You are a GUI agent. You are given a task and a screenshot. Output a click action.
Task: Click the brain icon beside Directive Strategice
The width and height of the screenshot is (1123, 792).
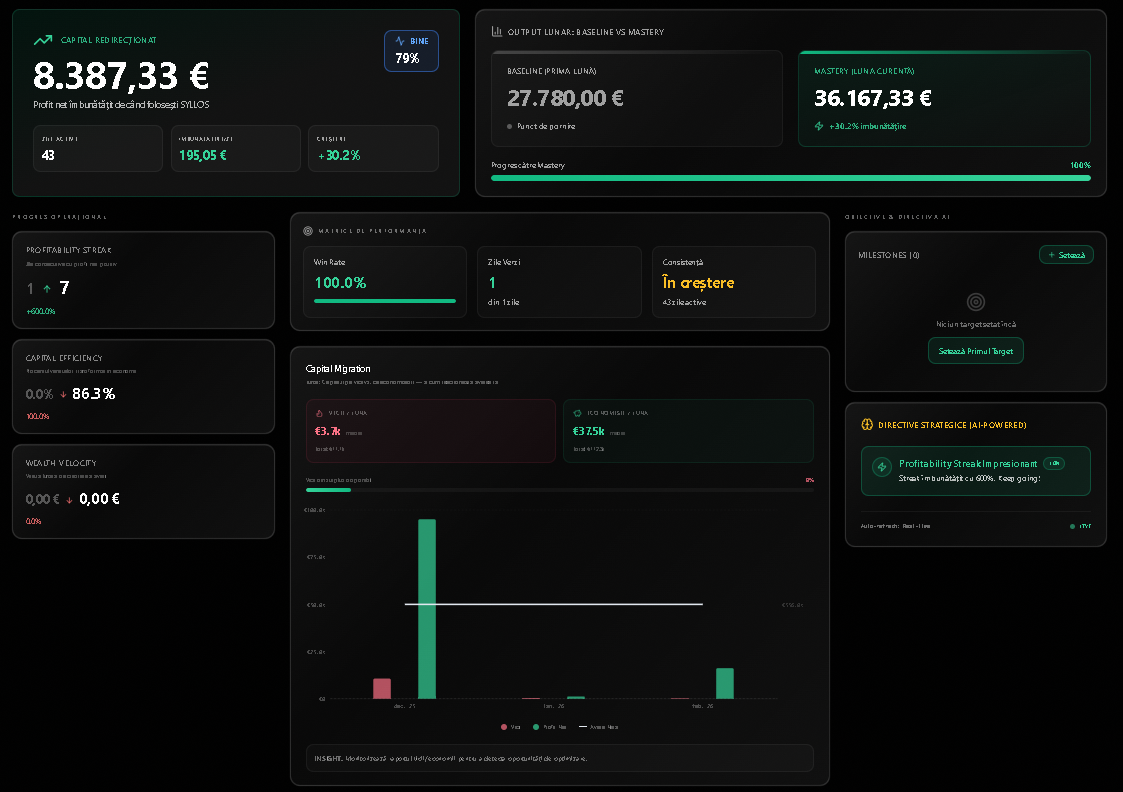coord(867,424)
